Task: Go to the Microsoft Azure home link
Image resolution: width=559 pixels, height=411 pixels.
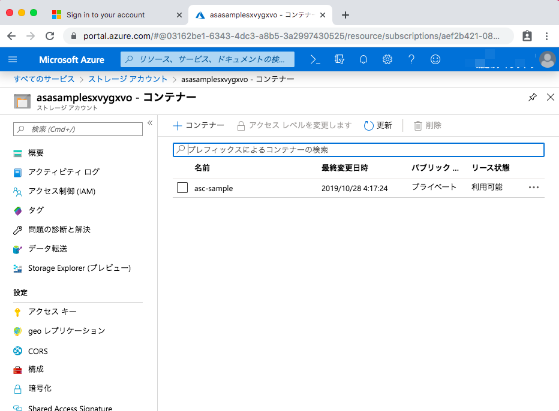Action: pyautogui.click(x=72, y=60)
